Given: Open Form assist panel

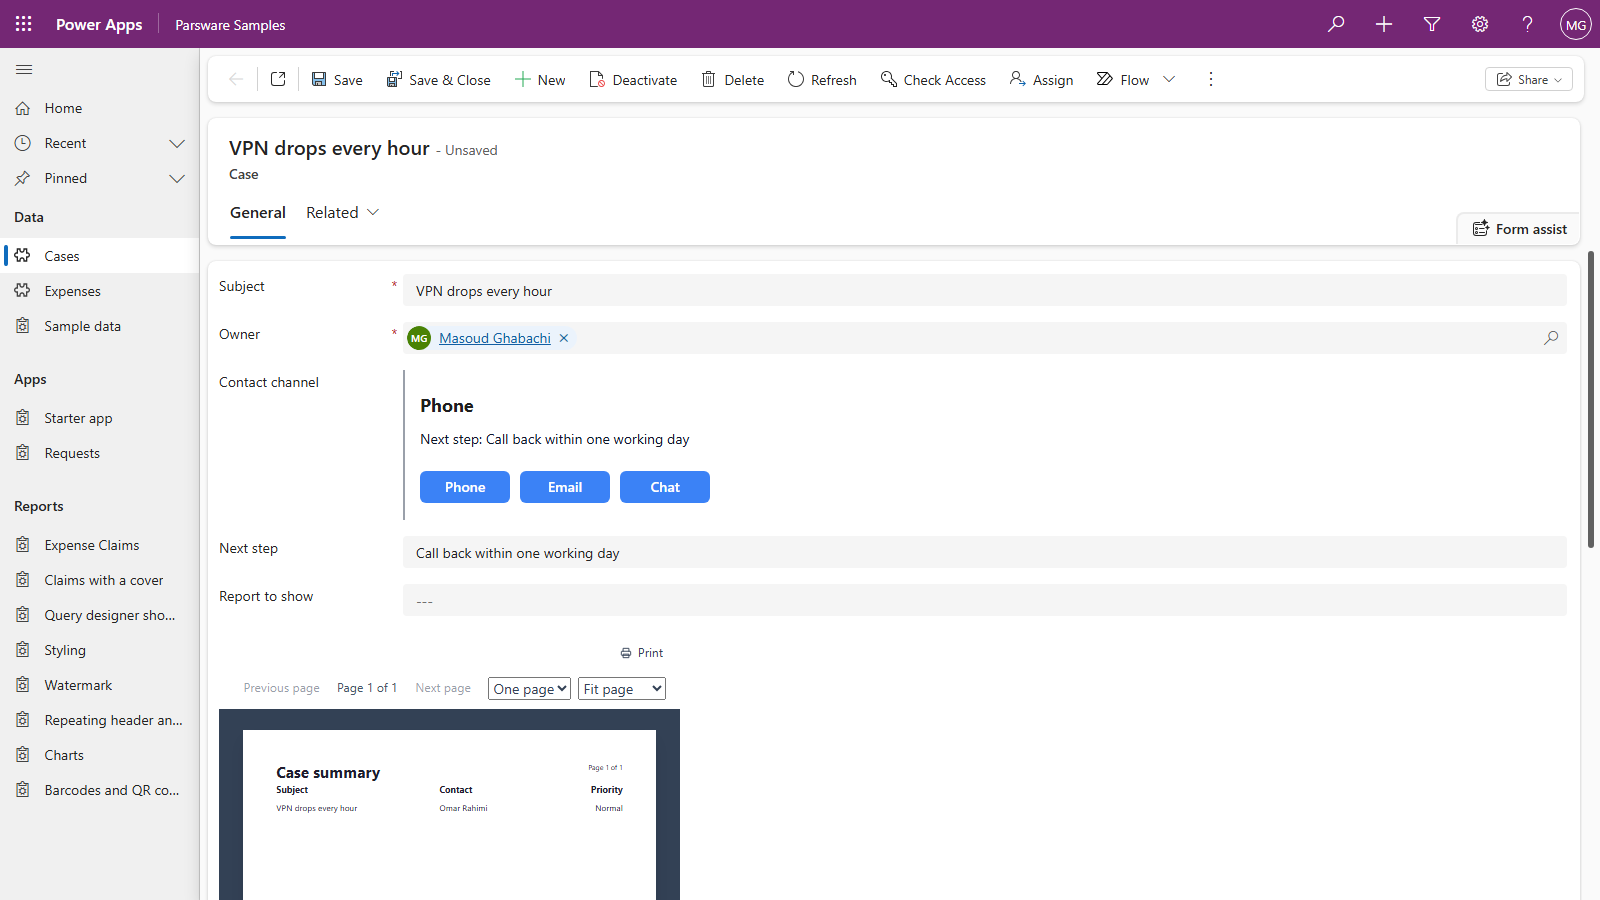Looking at the screenshot, I should click(x=1519, y=229).
